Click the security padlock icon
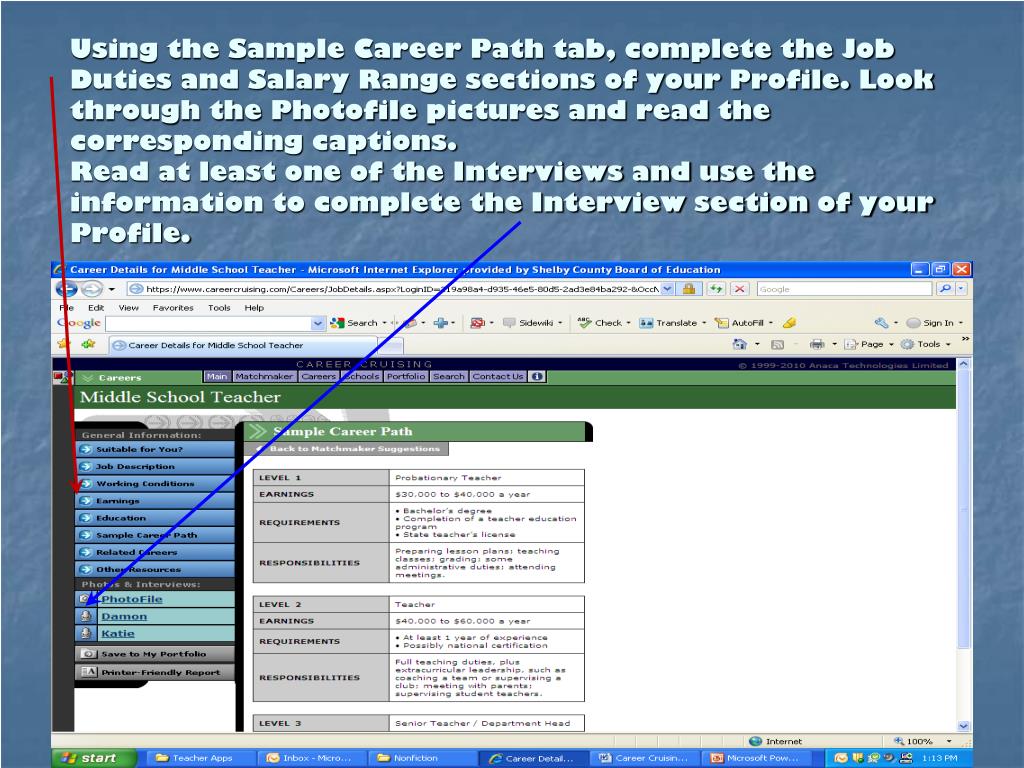Image resolution: width=1024 pixels, height=768 pixels. 688,289
